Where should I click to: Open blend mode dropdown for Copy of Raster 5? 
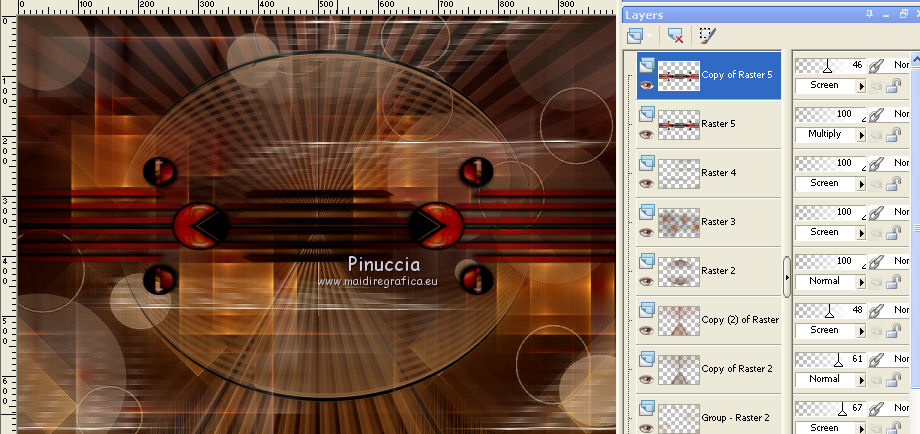coord(861,86)
